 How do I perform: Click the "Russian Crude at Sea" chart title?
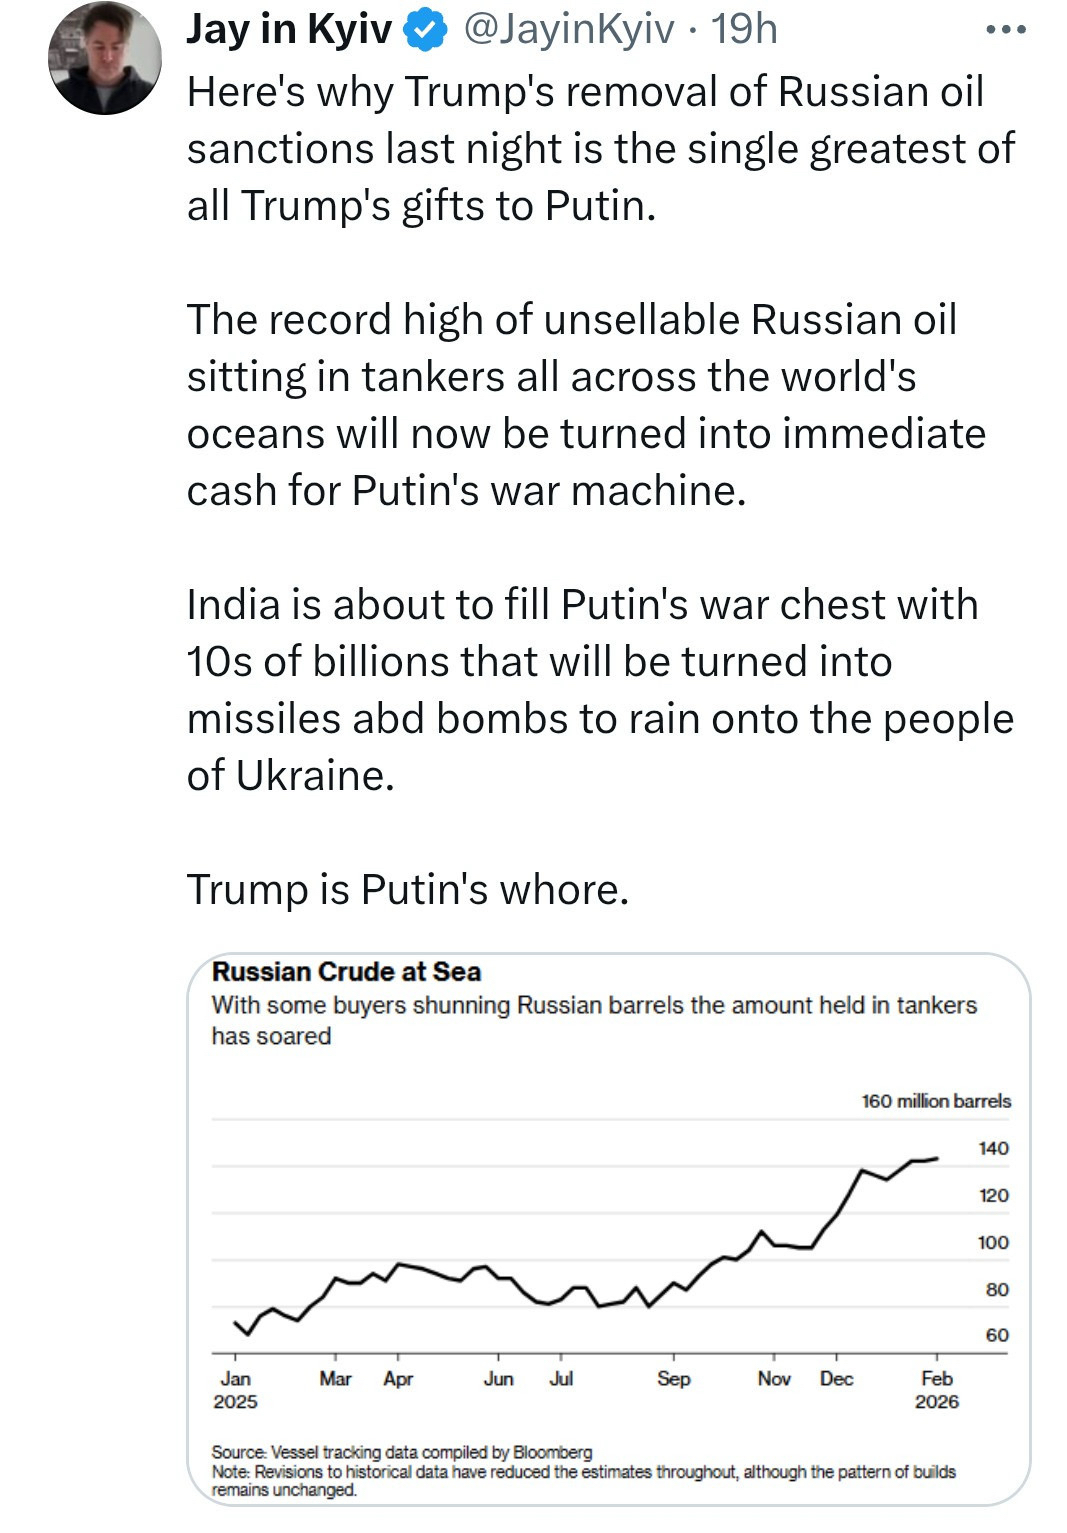pos(346,972)
